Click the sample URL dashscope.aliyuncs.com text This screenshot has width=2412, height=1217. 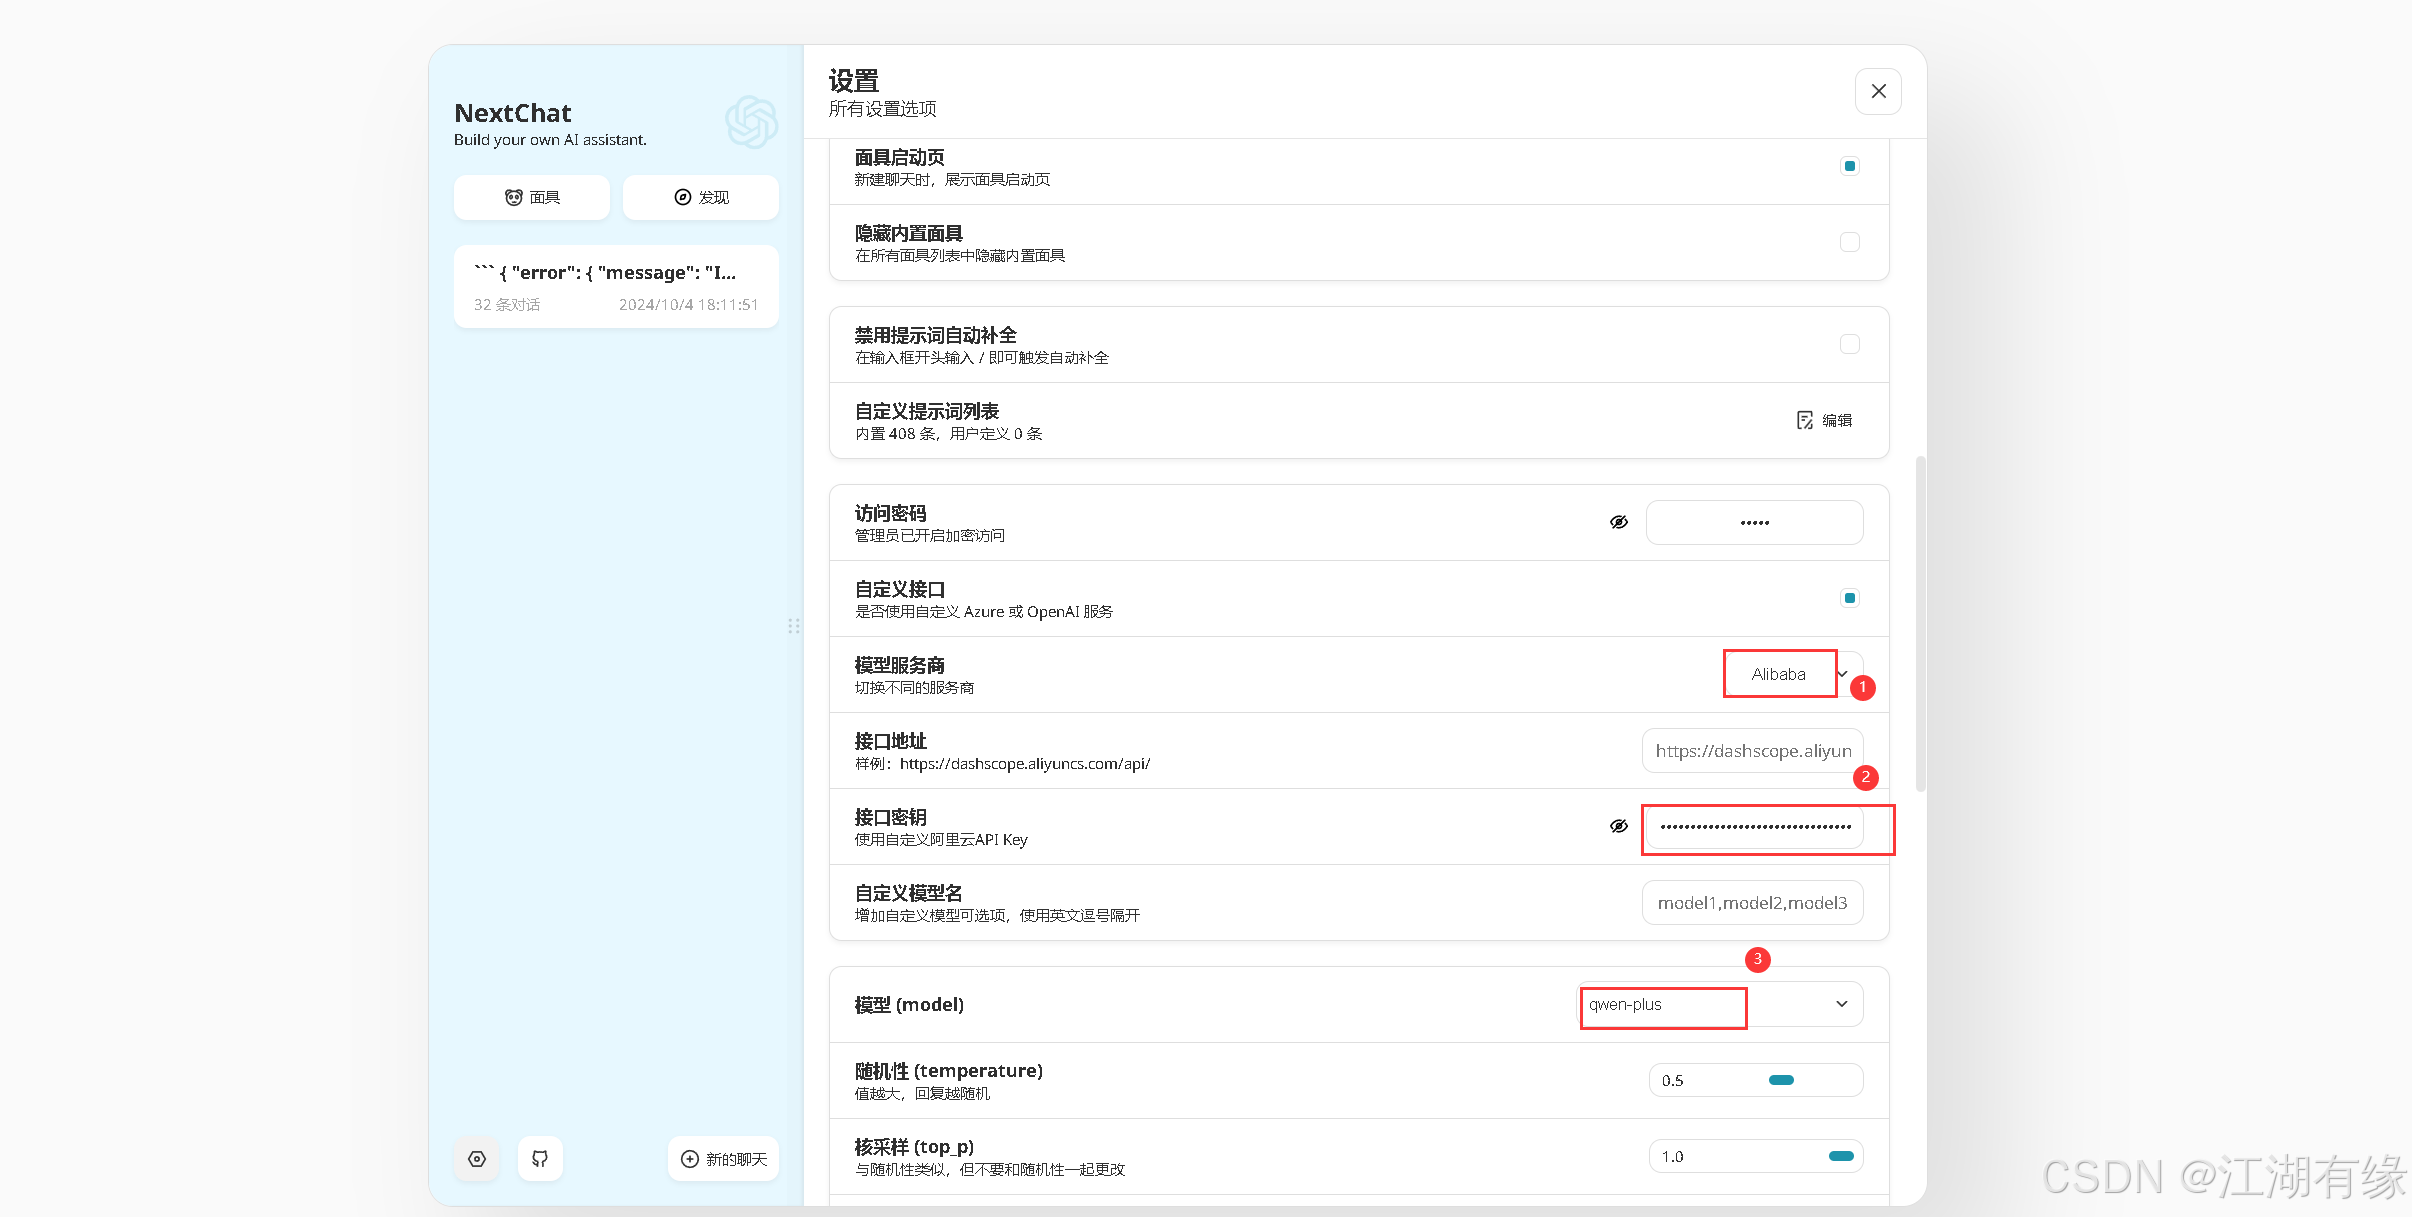(1025, 764)
